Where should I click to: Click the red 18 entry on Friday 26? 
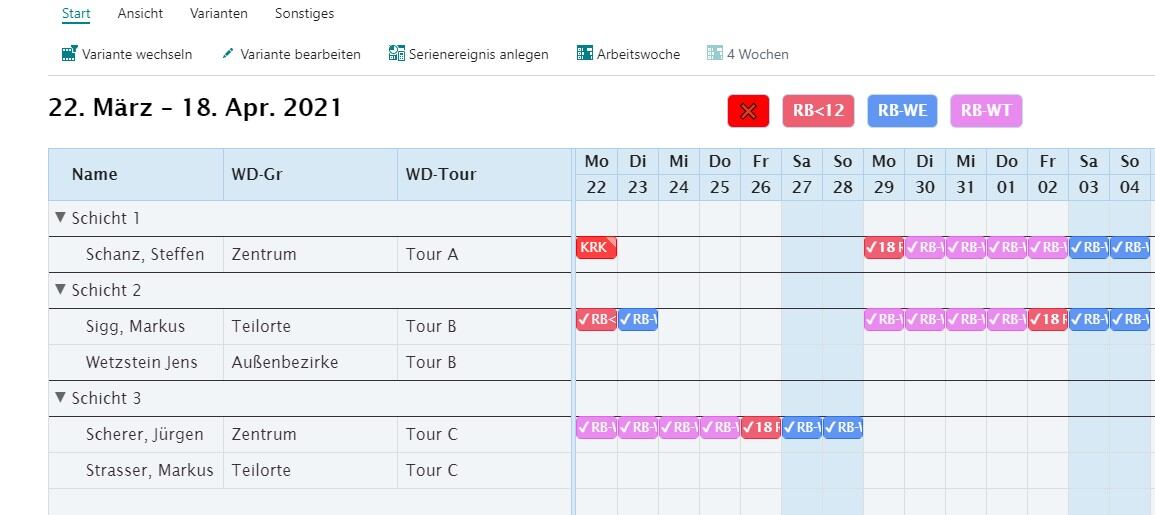pyautogui.click(x=761, y=428)
